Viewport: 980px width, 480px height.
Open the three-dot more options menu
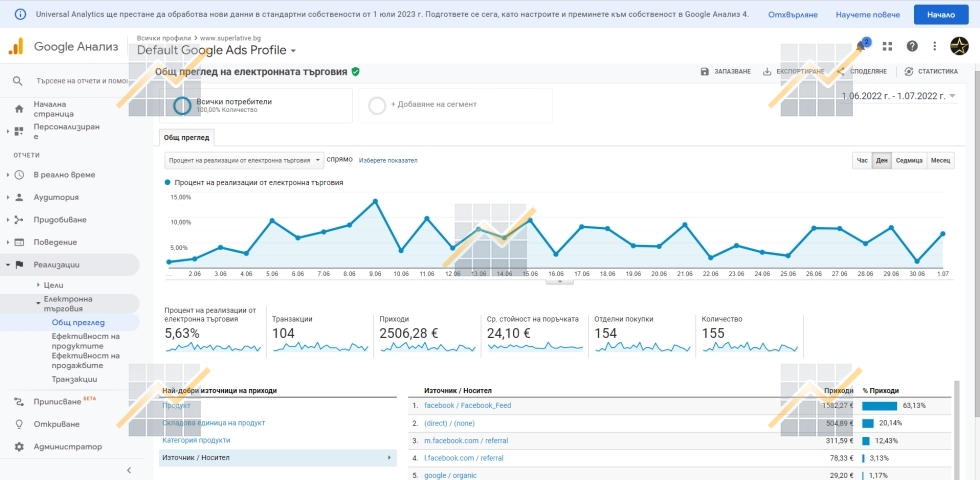[935, 46]
